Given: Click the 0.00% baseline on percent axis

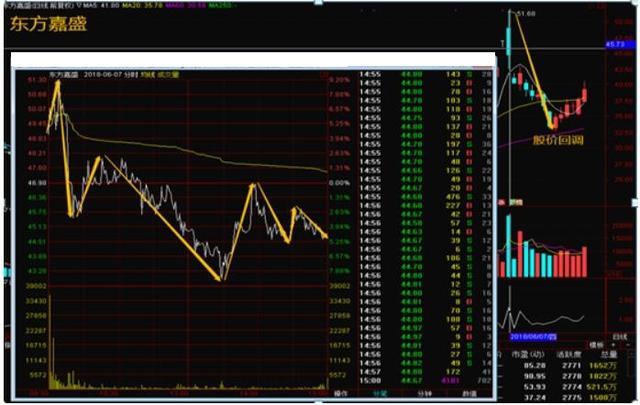Looking at the screenshot, I should click(339, 183).
